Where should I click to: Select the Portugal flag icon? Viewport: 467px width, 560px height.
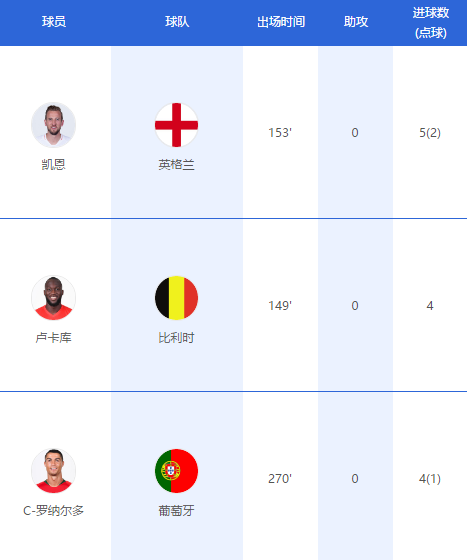coord(176,471)
